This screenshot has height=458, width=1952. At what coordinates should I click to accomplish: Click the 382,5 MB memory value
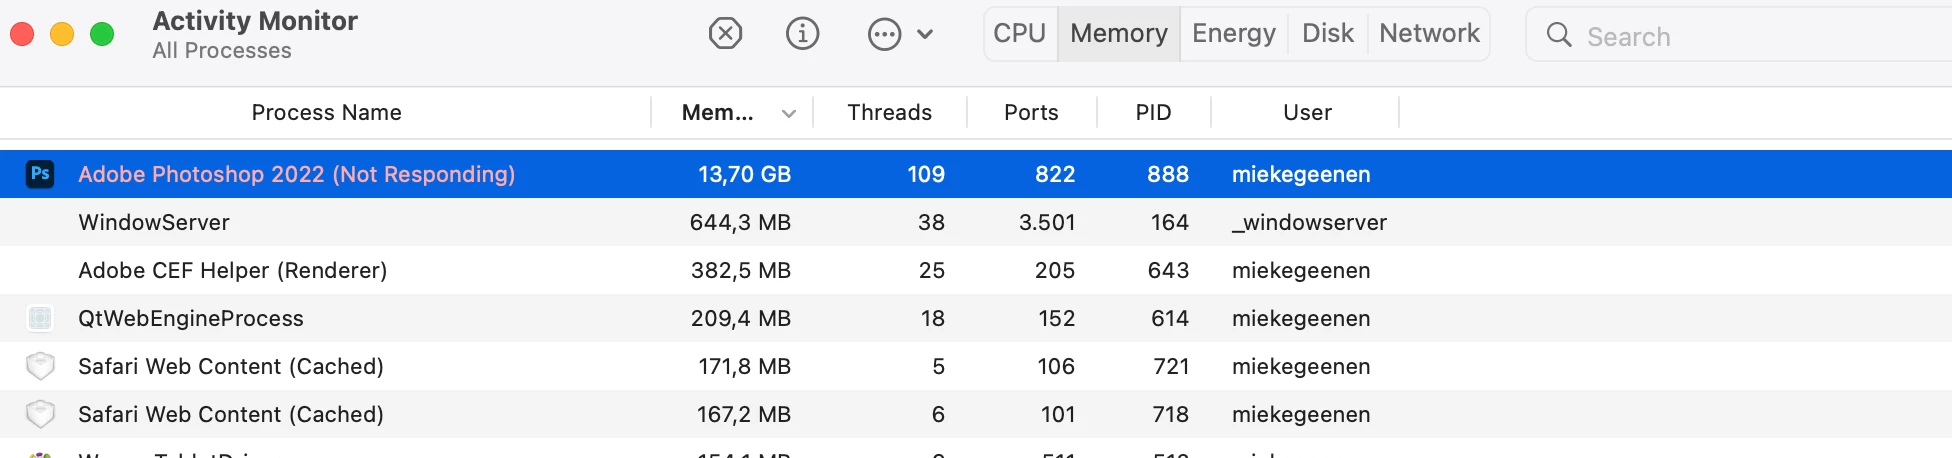coord(741,270)
